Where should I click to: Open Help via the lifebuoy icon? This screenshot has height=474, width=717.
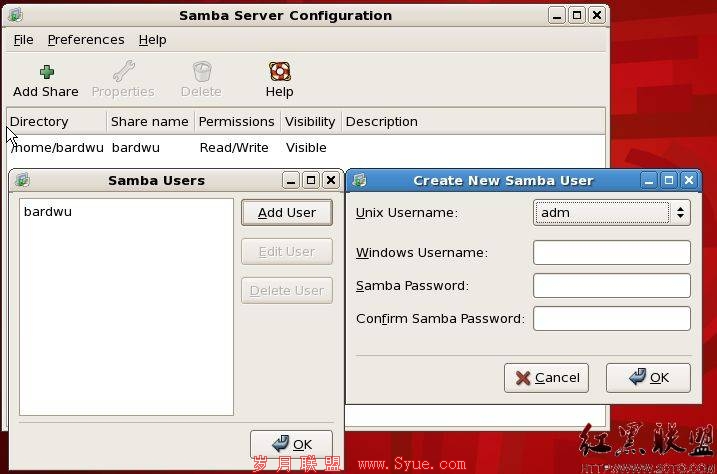coord(279,71)
